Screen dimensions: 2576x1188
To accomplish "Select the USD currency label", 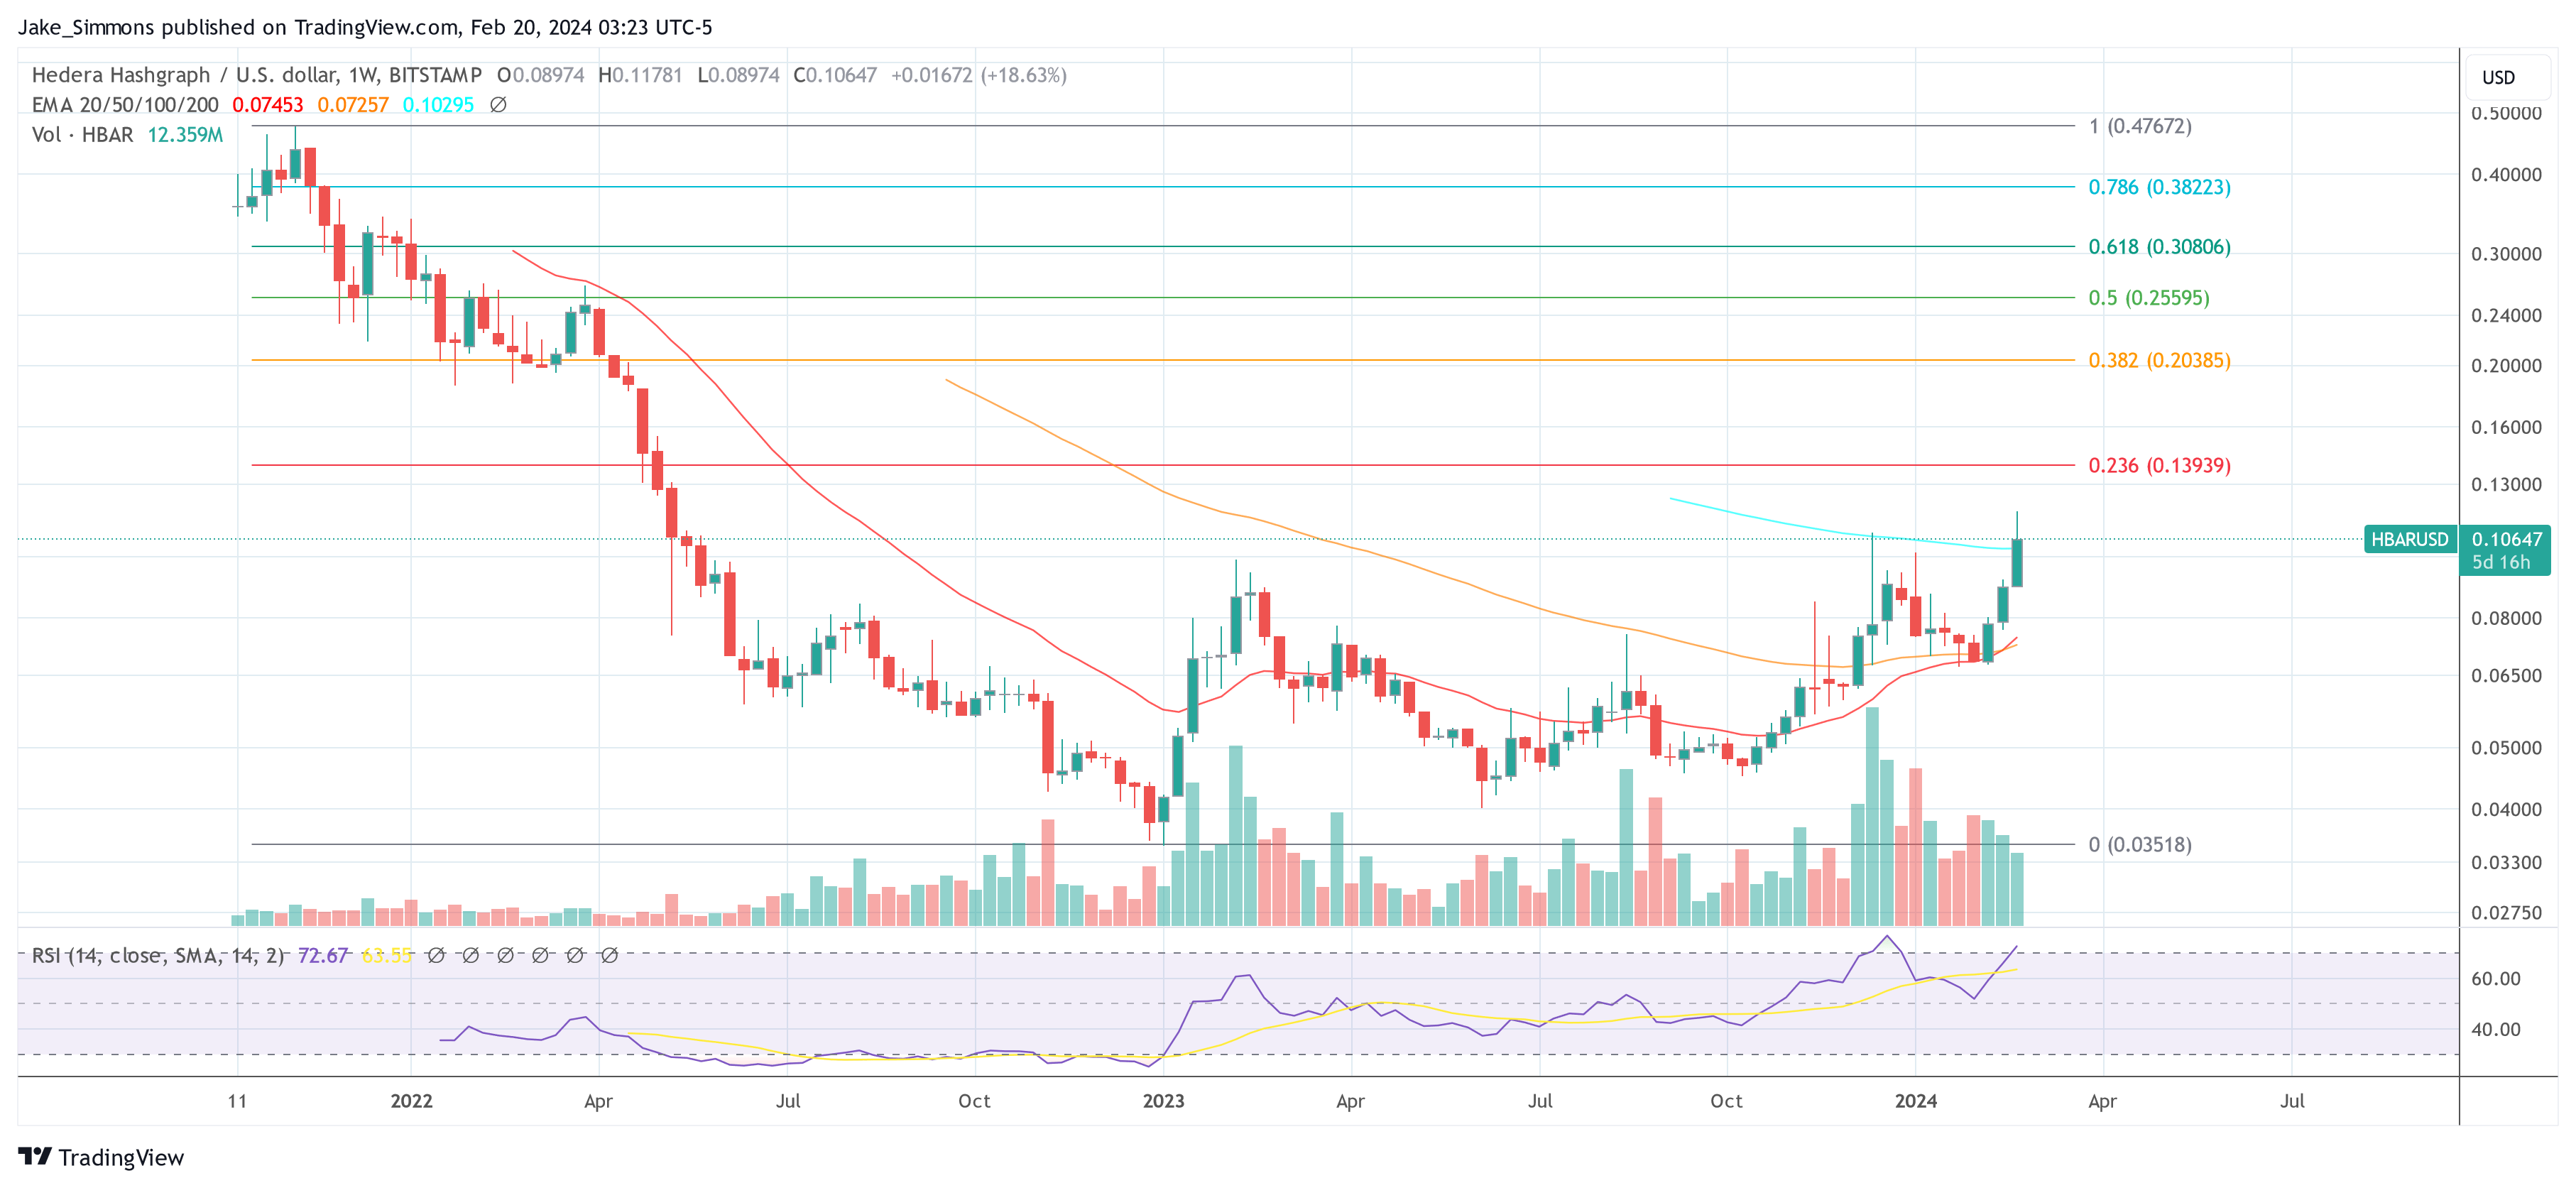I will point(2498,77).
